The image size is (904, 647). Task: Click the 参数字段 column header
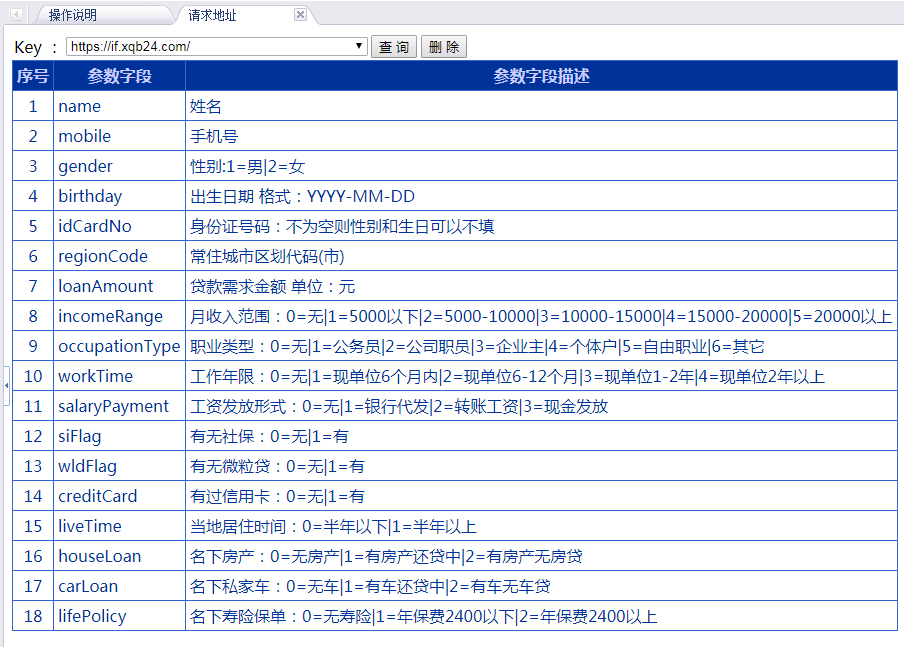(119, 76)
